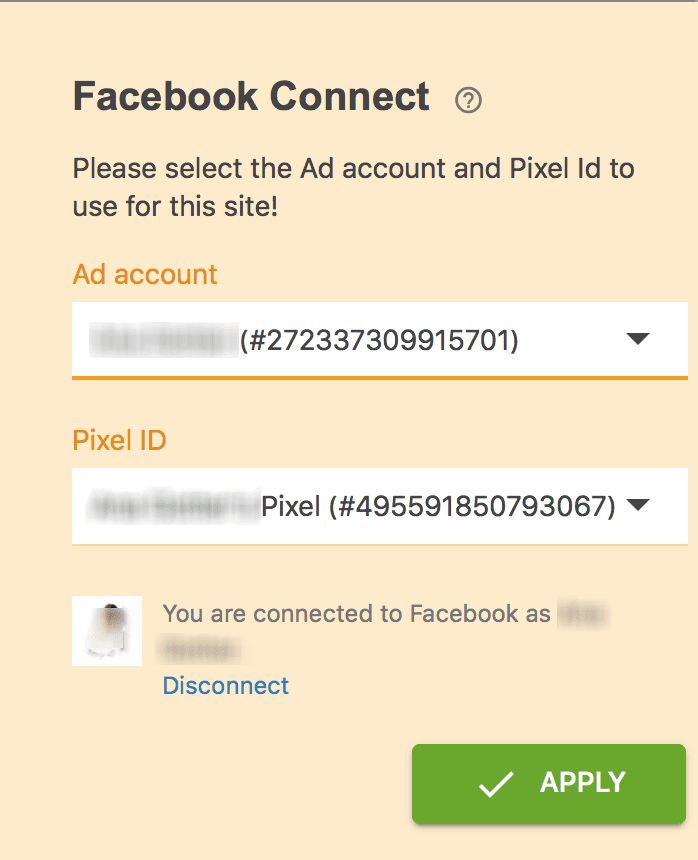698x860 pixels.
Task: Select the connected Facebook profile picture
Action: click(x=107, y=631)
